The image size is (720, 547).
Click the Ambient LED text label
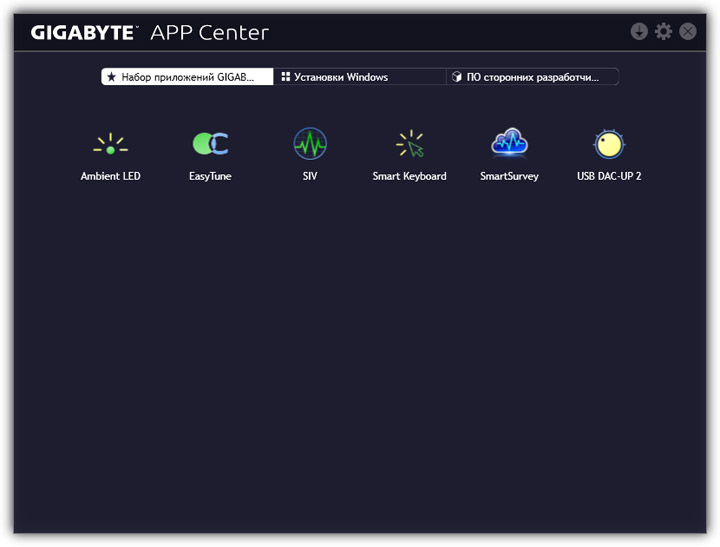pyautogui.click(x=110, y=177)
